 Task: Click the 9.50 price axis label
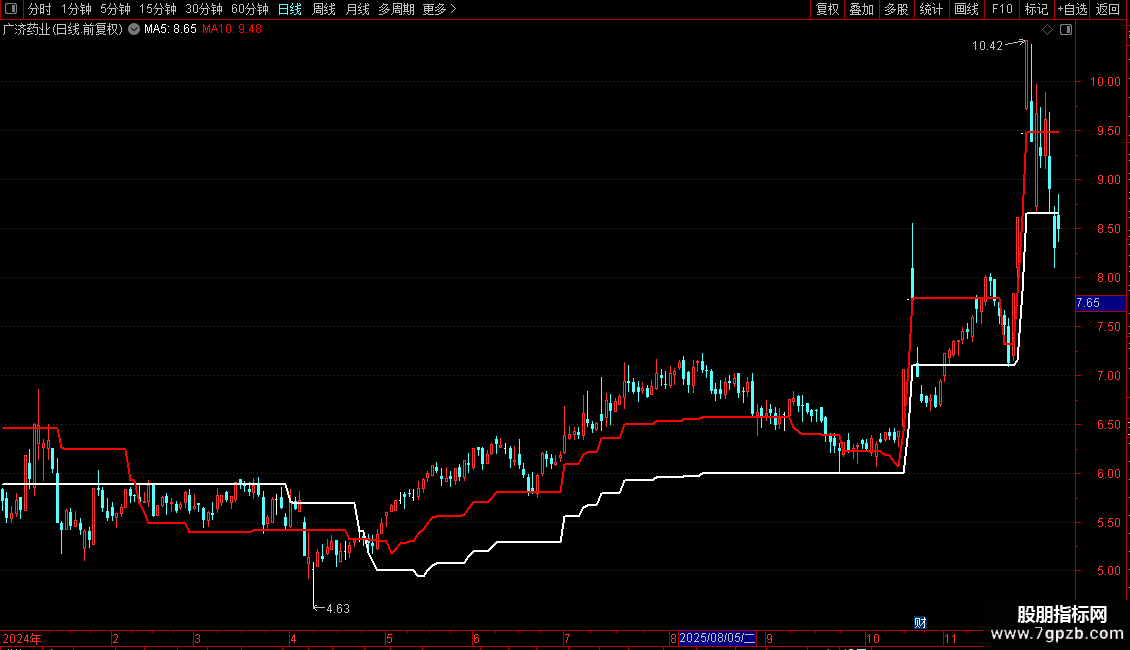[x=1108, y=131]
